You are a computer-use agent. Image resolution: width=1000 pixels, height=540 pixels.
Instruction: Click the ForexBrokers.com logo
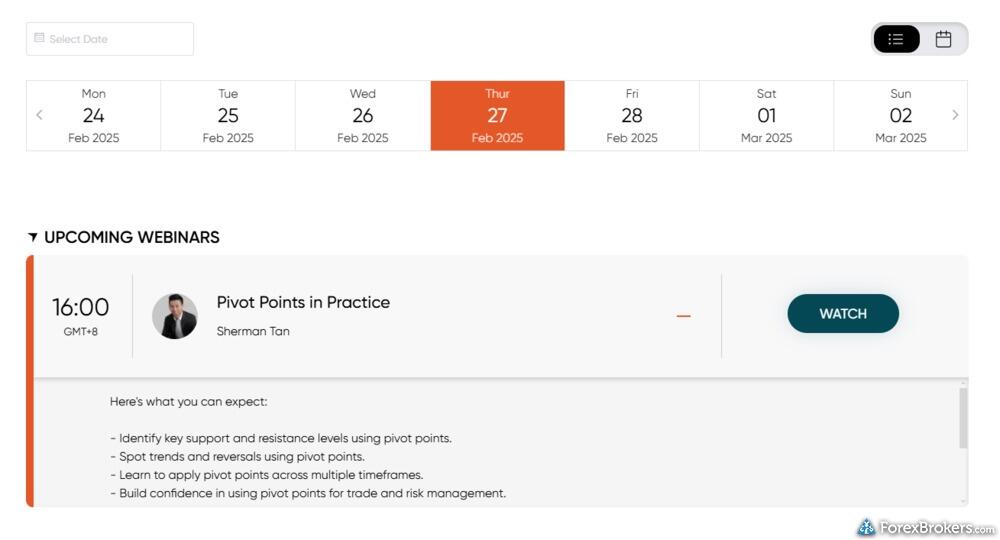tap(926, 527)
